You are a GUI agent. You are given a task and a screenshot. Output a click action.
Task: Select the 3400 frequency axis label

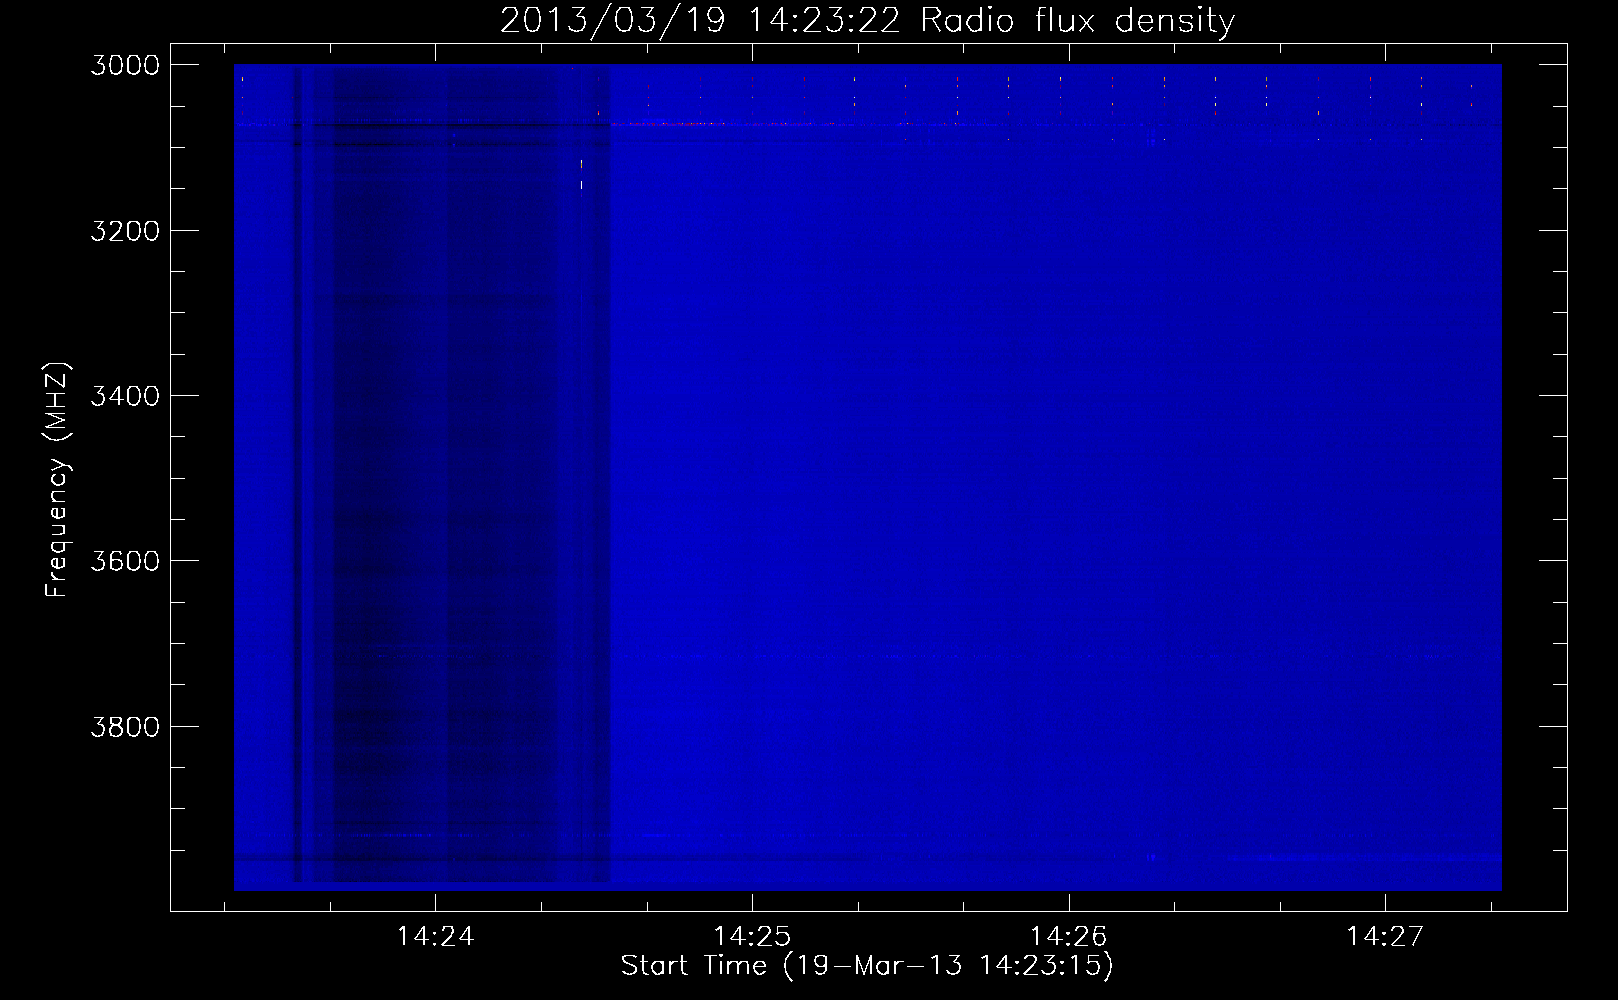125,396
